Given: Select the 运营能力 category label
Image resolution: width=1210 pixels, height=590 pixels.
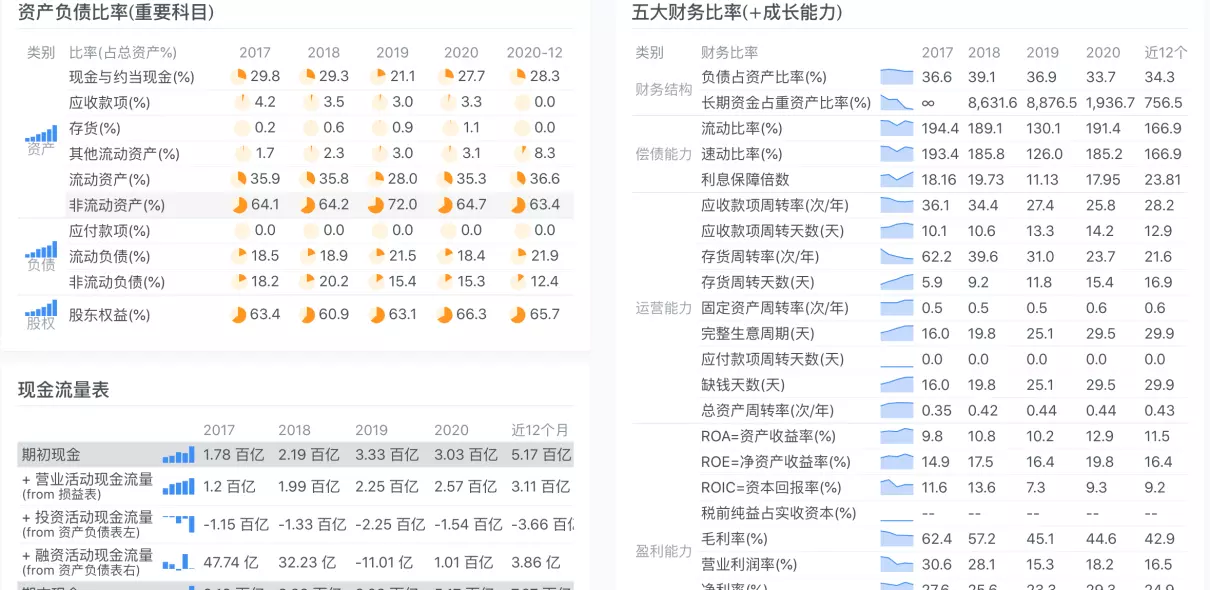Looking at the screenshot, I should click(x=664, y=307).
